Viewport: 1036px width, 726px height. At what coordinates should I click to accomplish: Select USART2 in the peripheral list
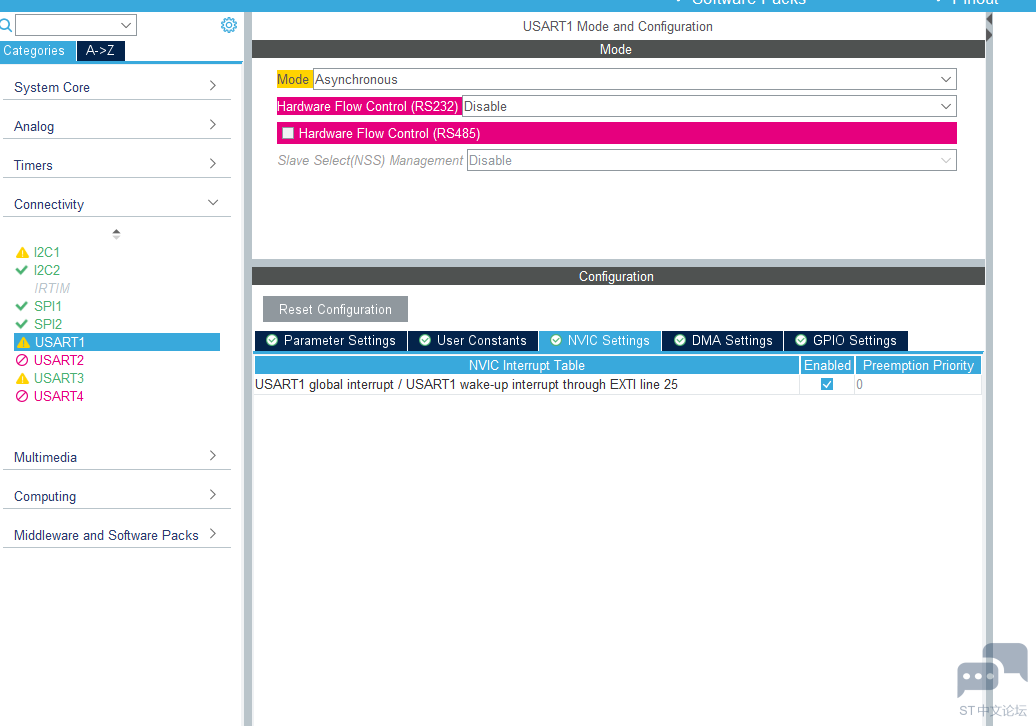(x=59, y=360)
